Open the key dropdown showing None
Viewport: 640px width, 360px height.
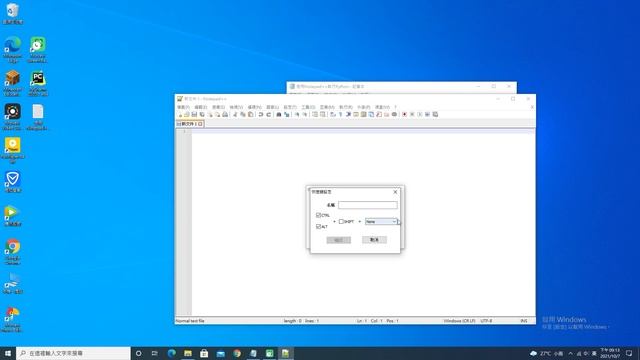(x=381, y=222)
